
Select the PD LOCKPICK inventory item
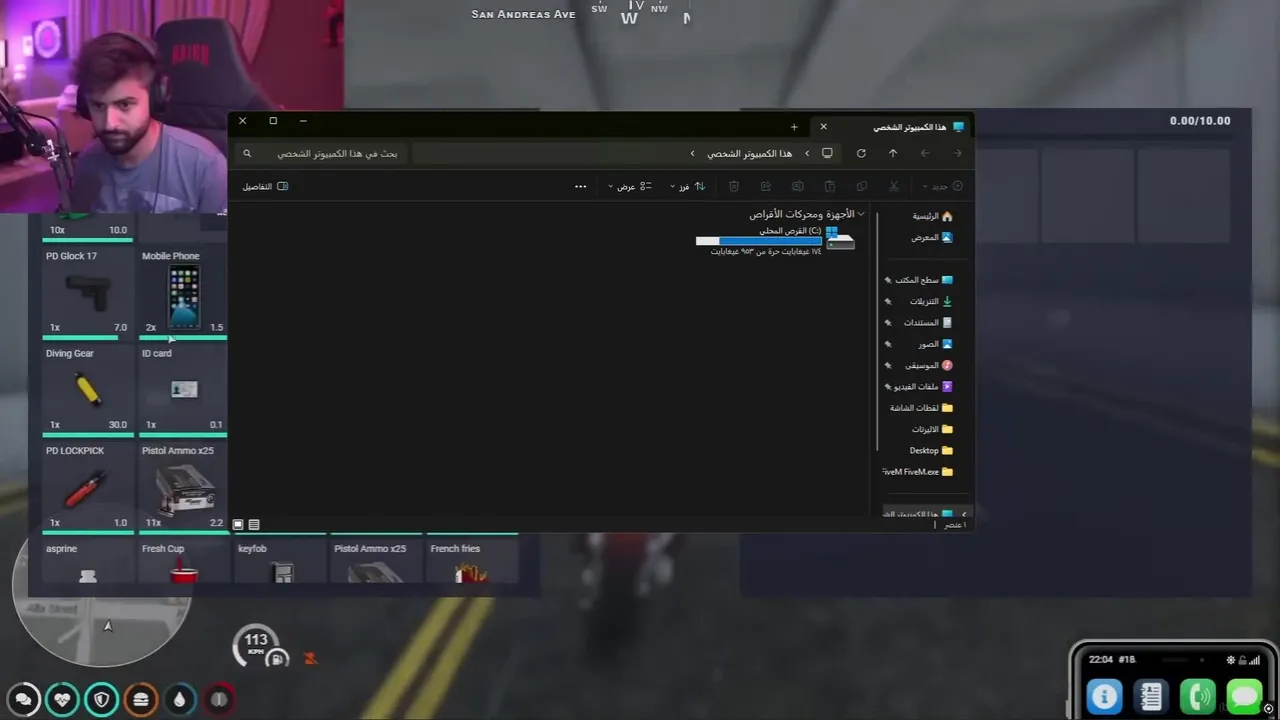87,487
